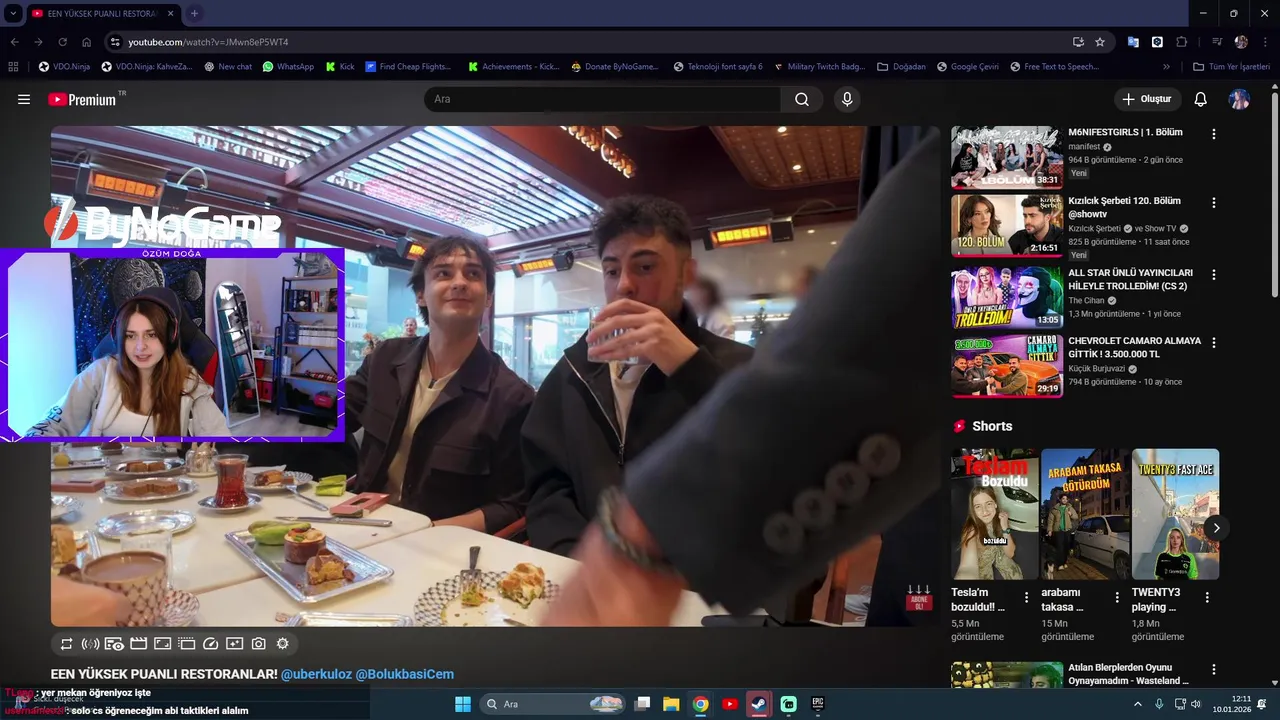Click the cinema clapperboard icon below the video
Screen dimensions: 1280x720
pos(138,644)
